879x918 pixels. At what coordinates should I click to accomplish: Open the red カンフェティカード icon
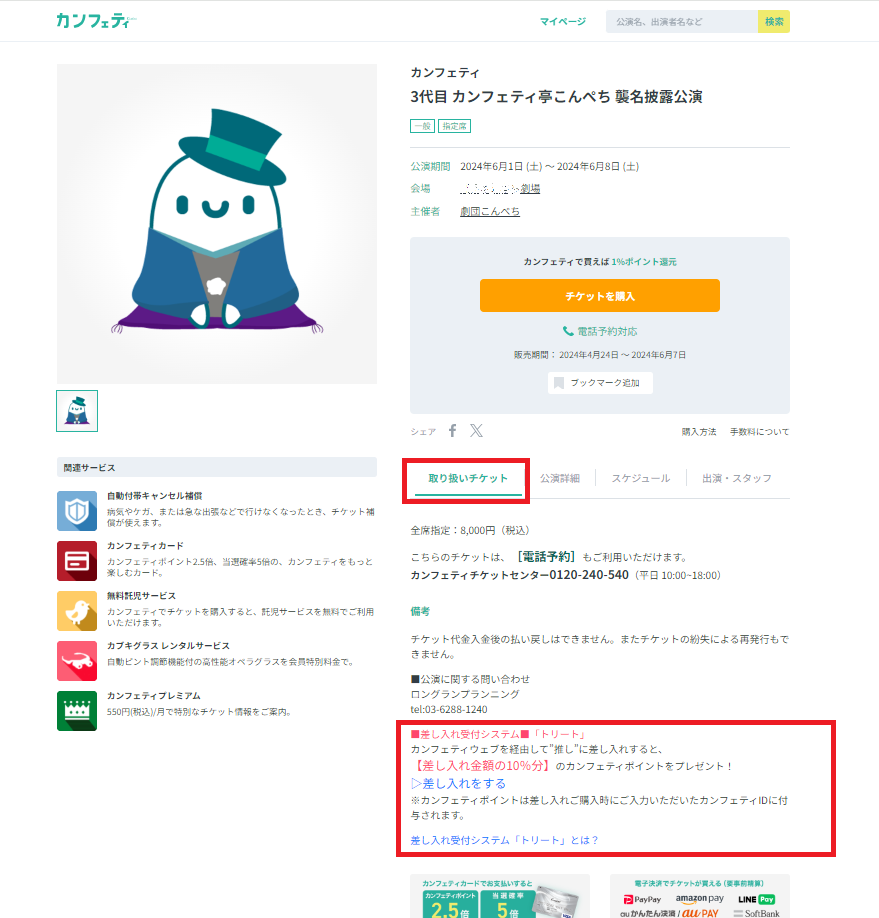[77, 560]
